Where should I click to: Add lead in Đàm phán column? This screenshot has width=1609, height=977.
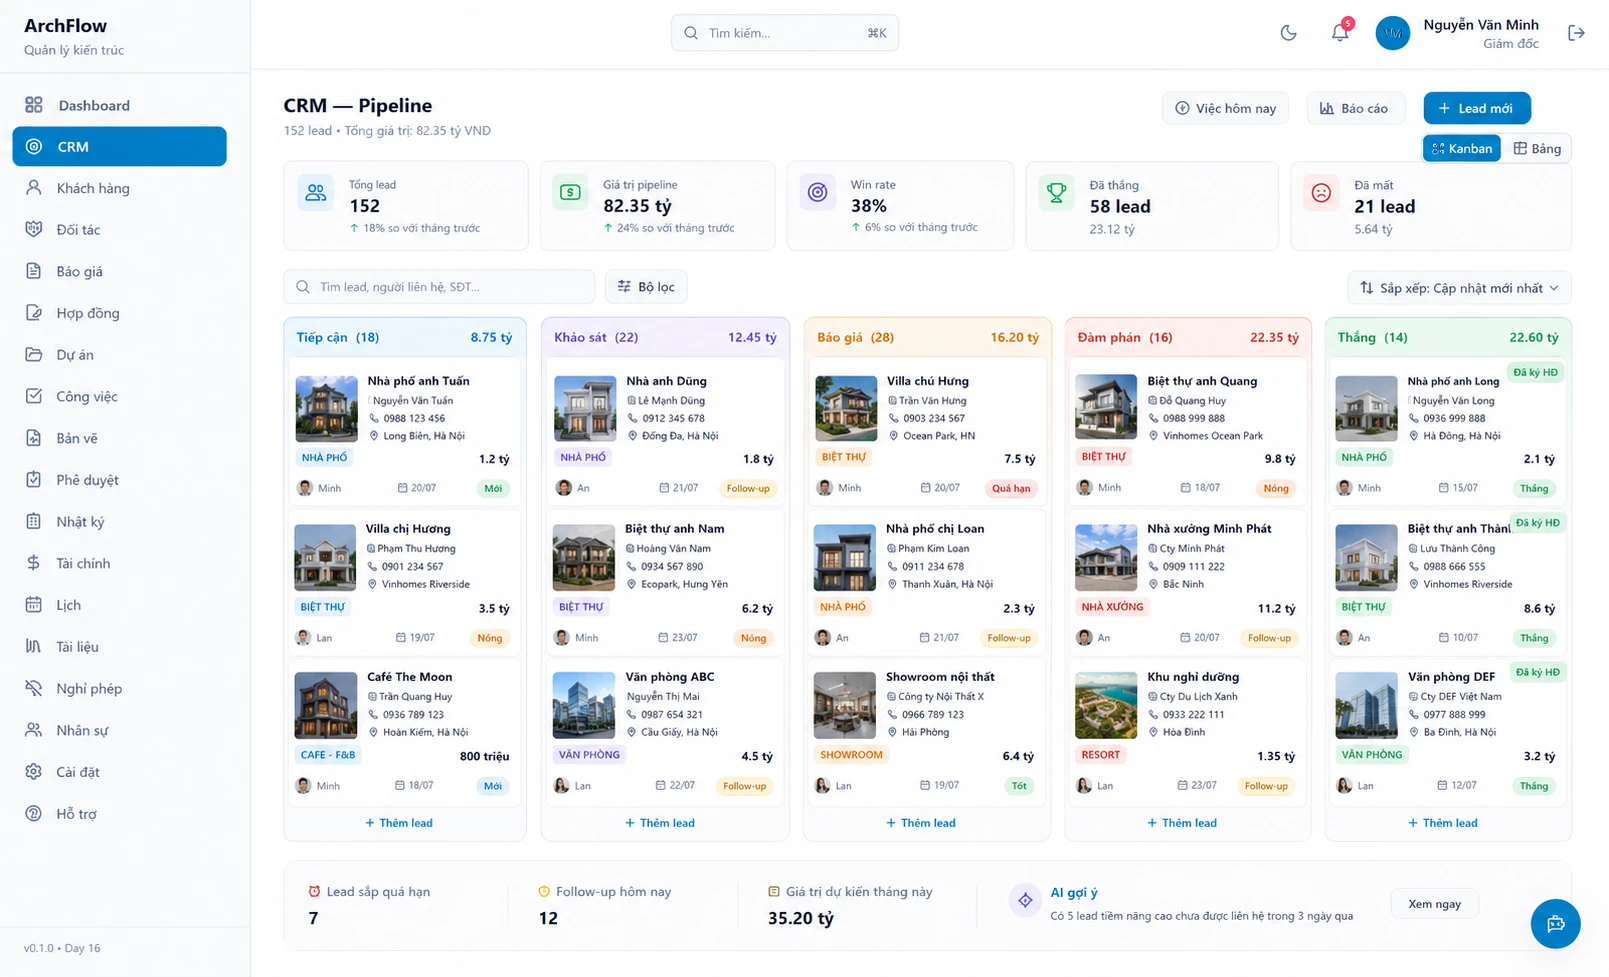1182,823
